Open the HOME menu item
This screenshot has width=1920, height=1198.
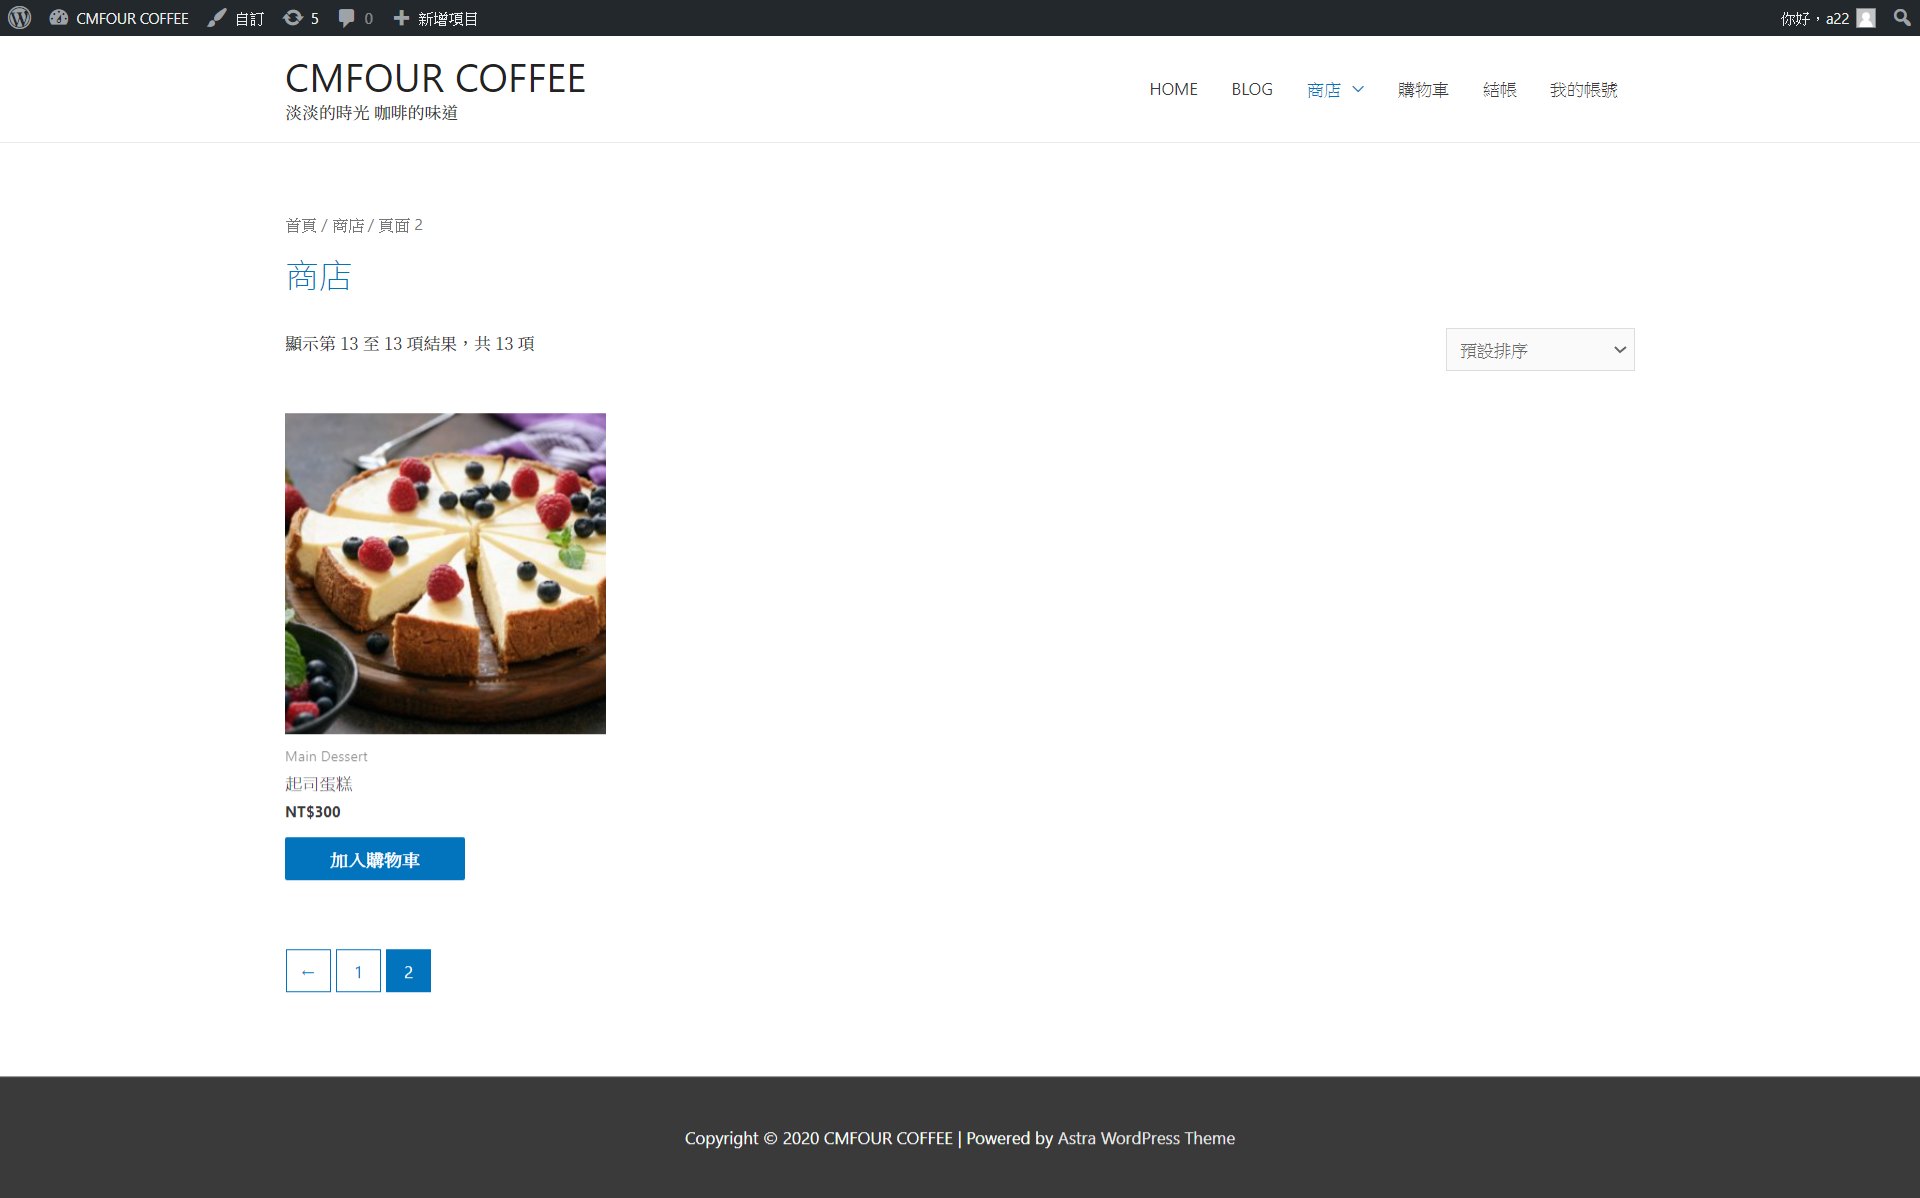coord(1173,90)
